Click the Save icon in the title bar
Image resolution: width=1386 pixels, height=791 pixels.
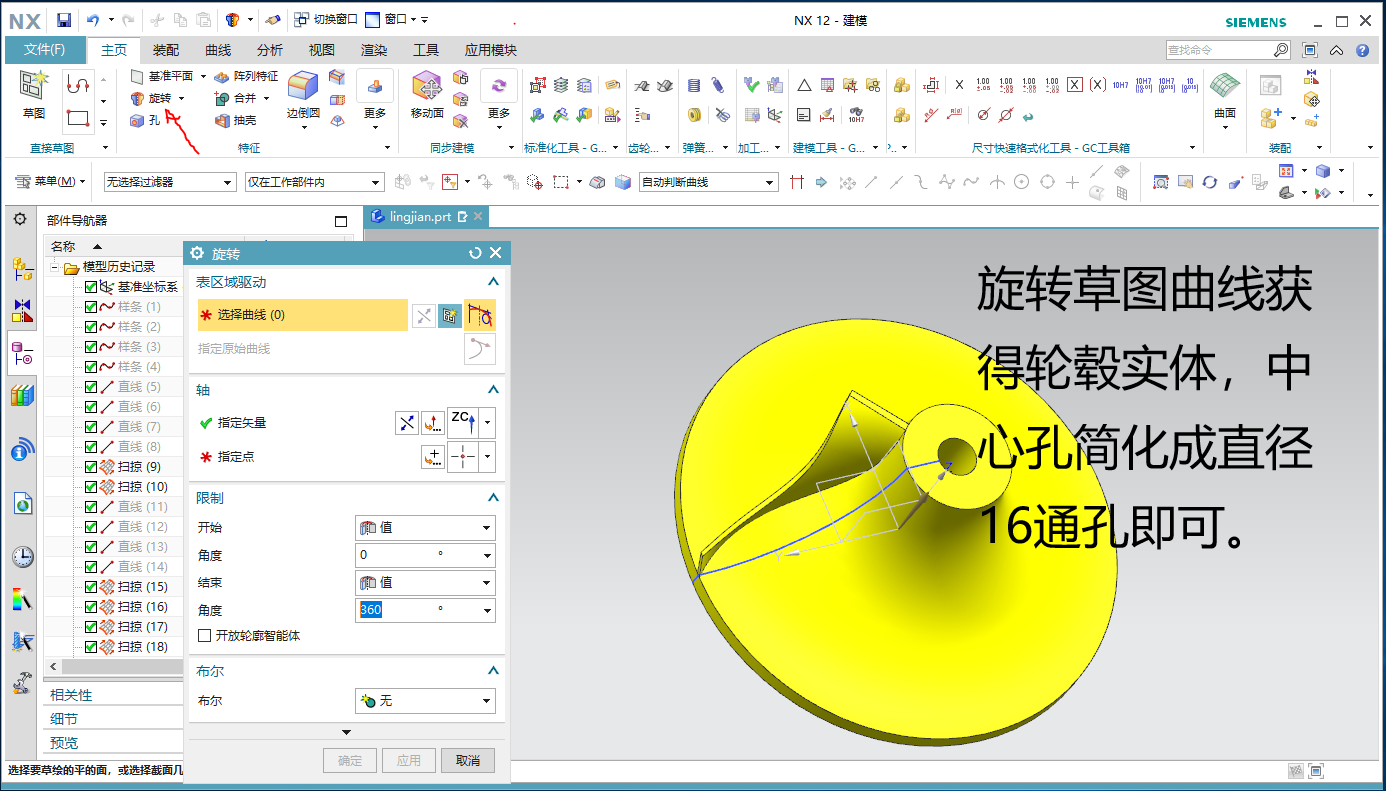64,20
